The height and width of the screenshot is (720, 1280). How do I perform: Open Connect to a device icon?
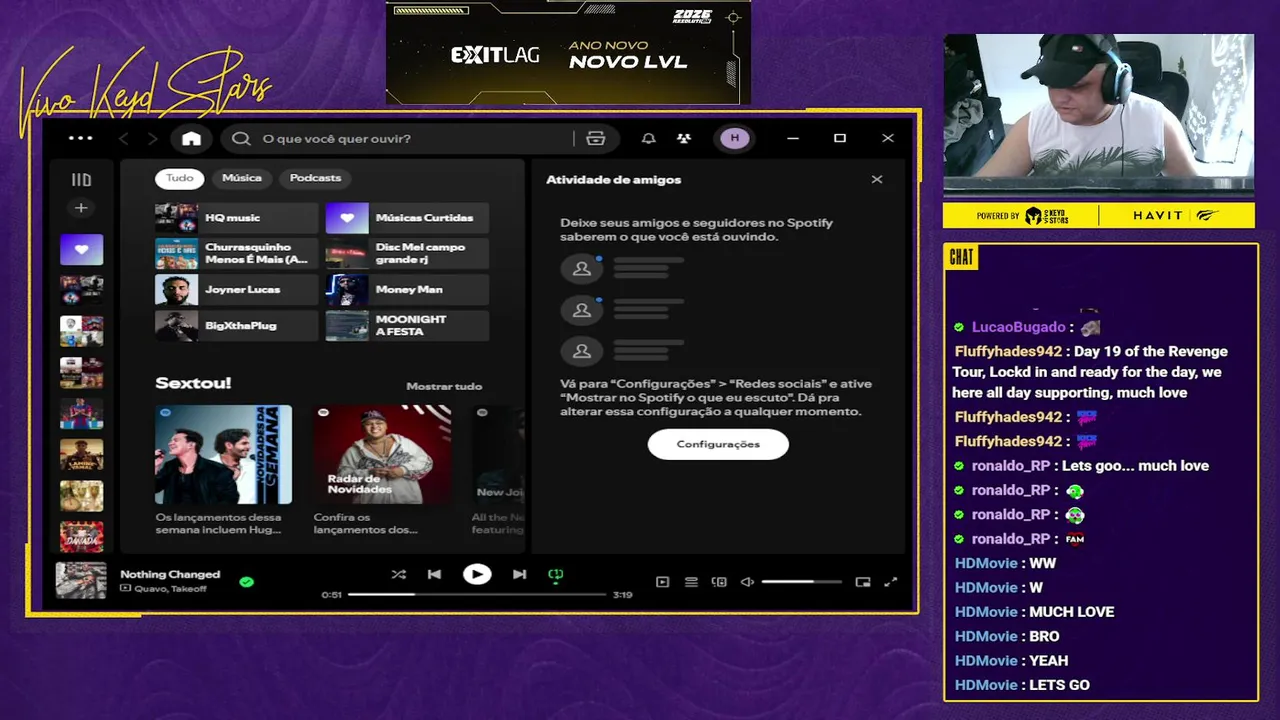pyautogui.click(x=719, y=582)
